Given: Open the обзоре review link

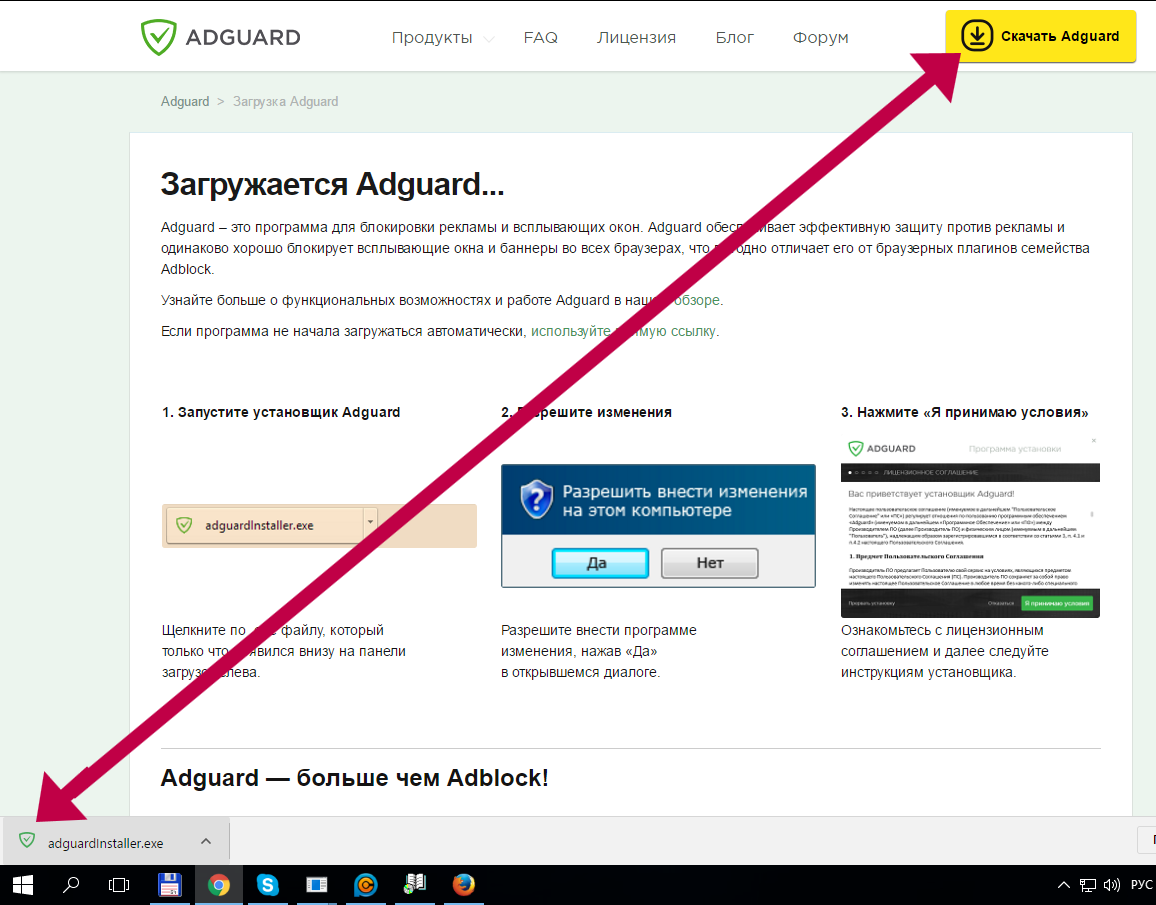Looking at the screenshot, I should 696,300.
